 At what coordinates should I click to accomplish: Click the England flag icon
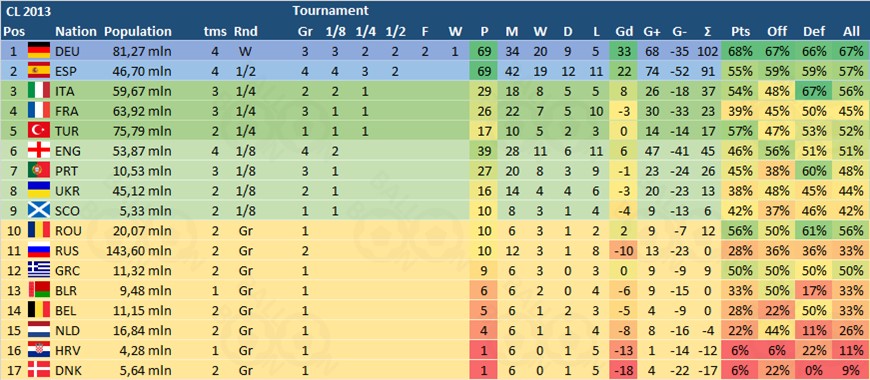pos(39,151)
